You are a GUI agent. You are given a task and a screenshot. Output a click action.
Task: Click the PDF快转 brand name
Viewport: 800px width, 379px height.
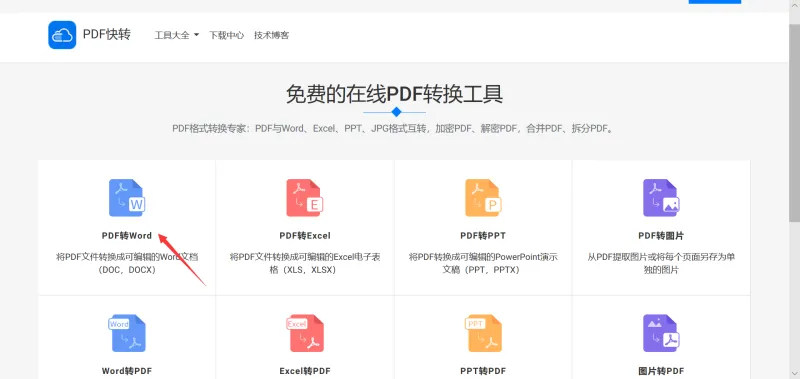pos(107,34)
